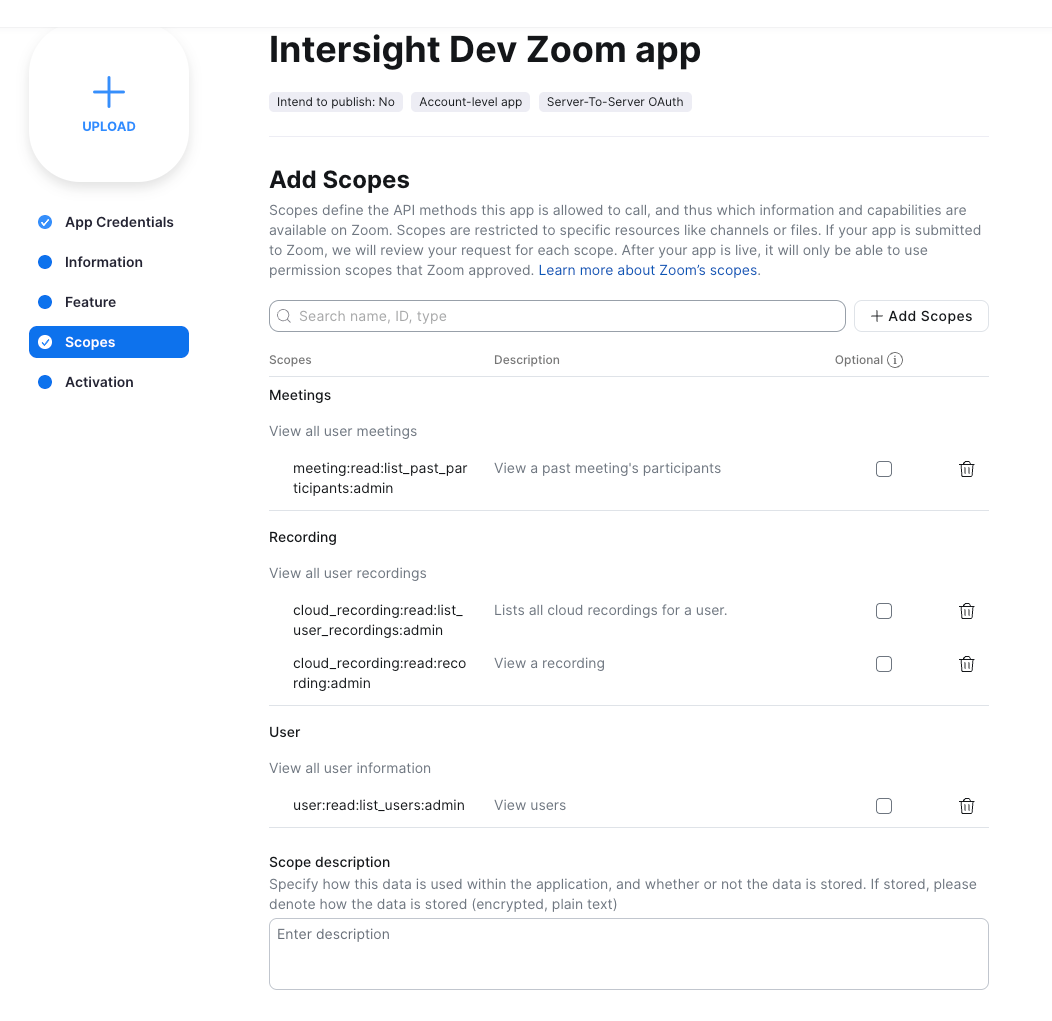This screenshot has height=1021, width=1052.
Task: Delete the meeting list_past_participants scope
Action: point(967,469)
